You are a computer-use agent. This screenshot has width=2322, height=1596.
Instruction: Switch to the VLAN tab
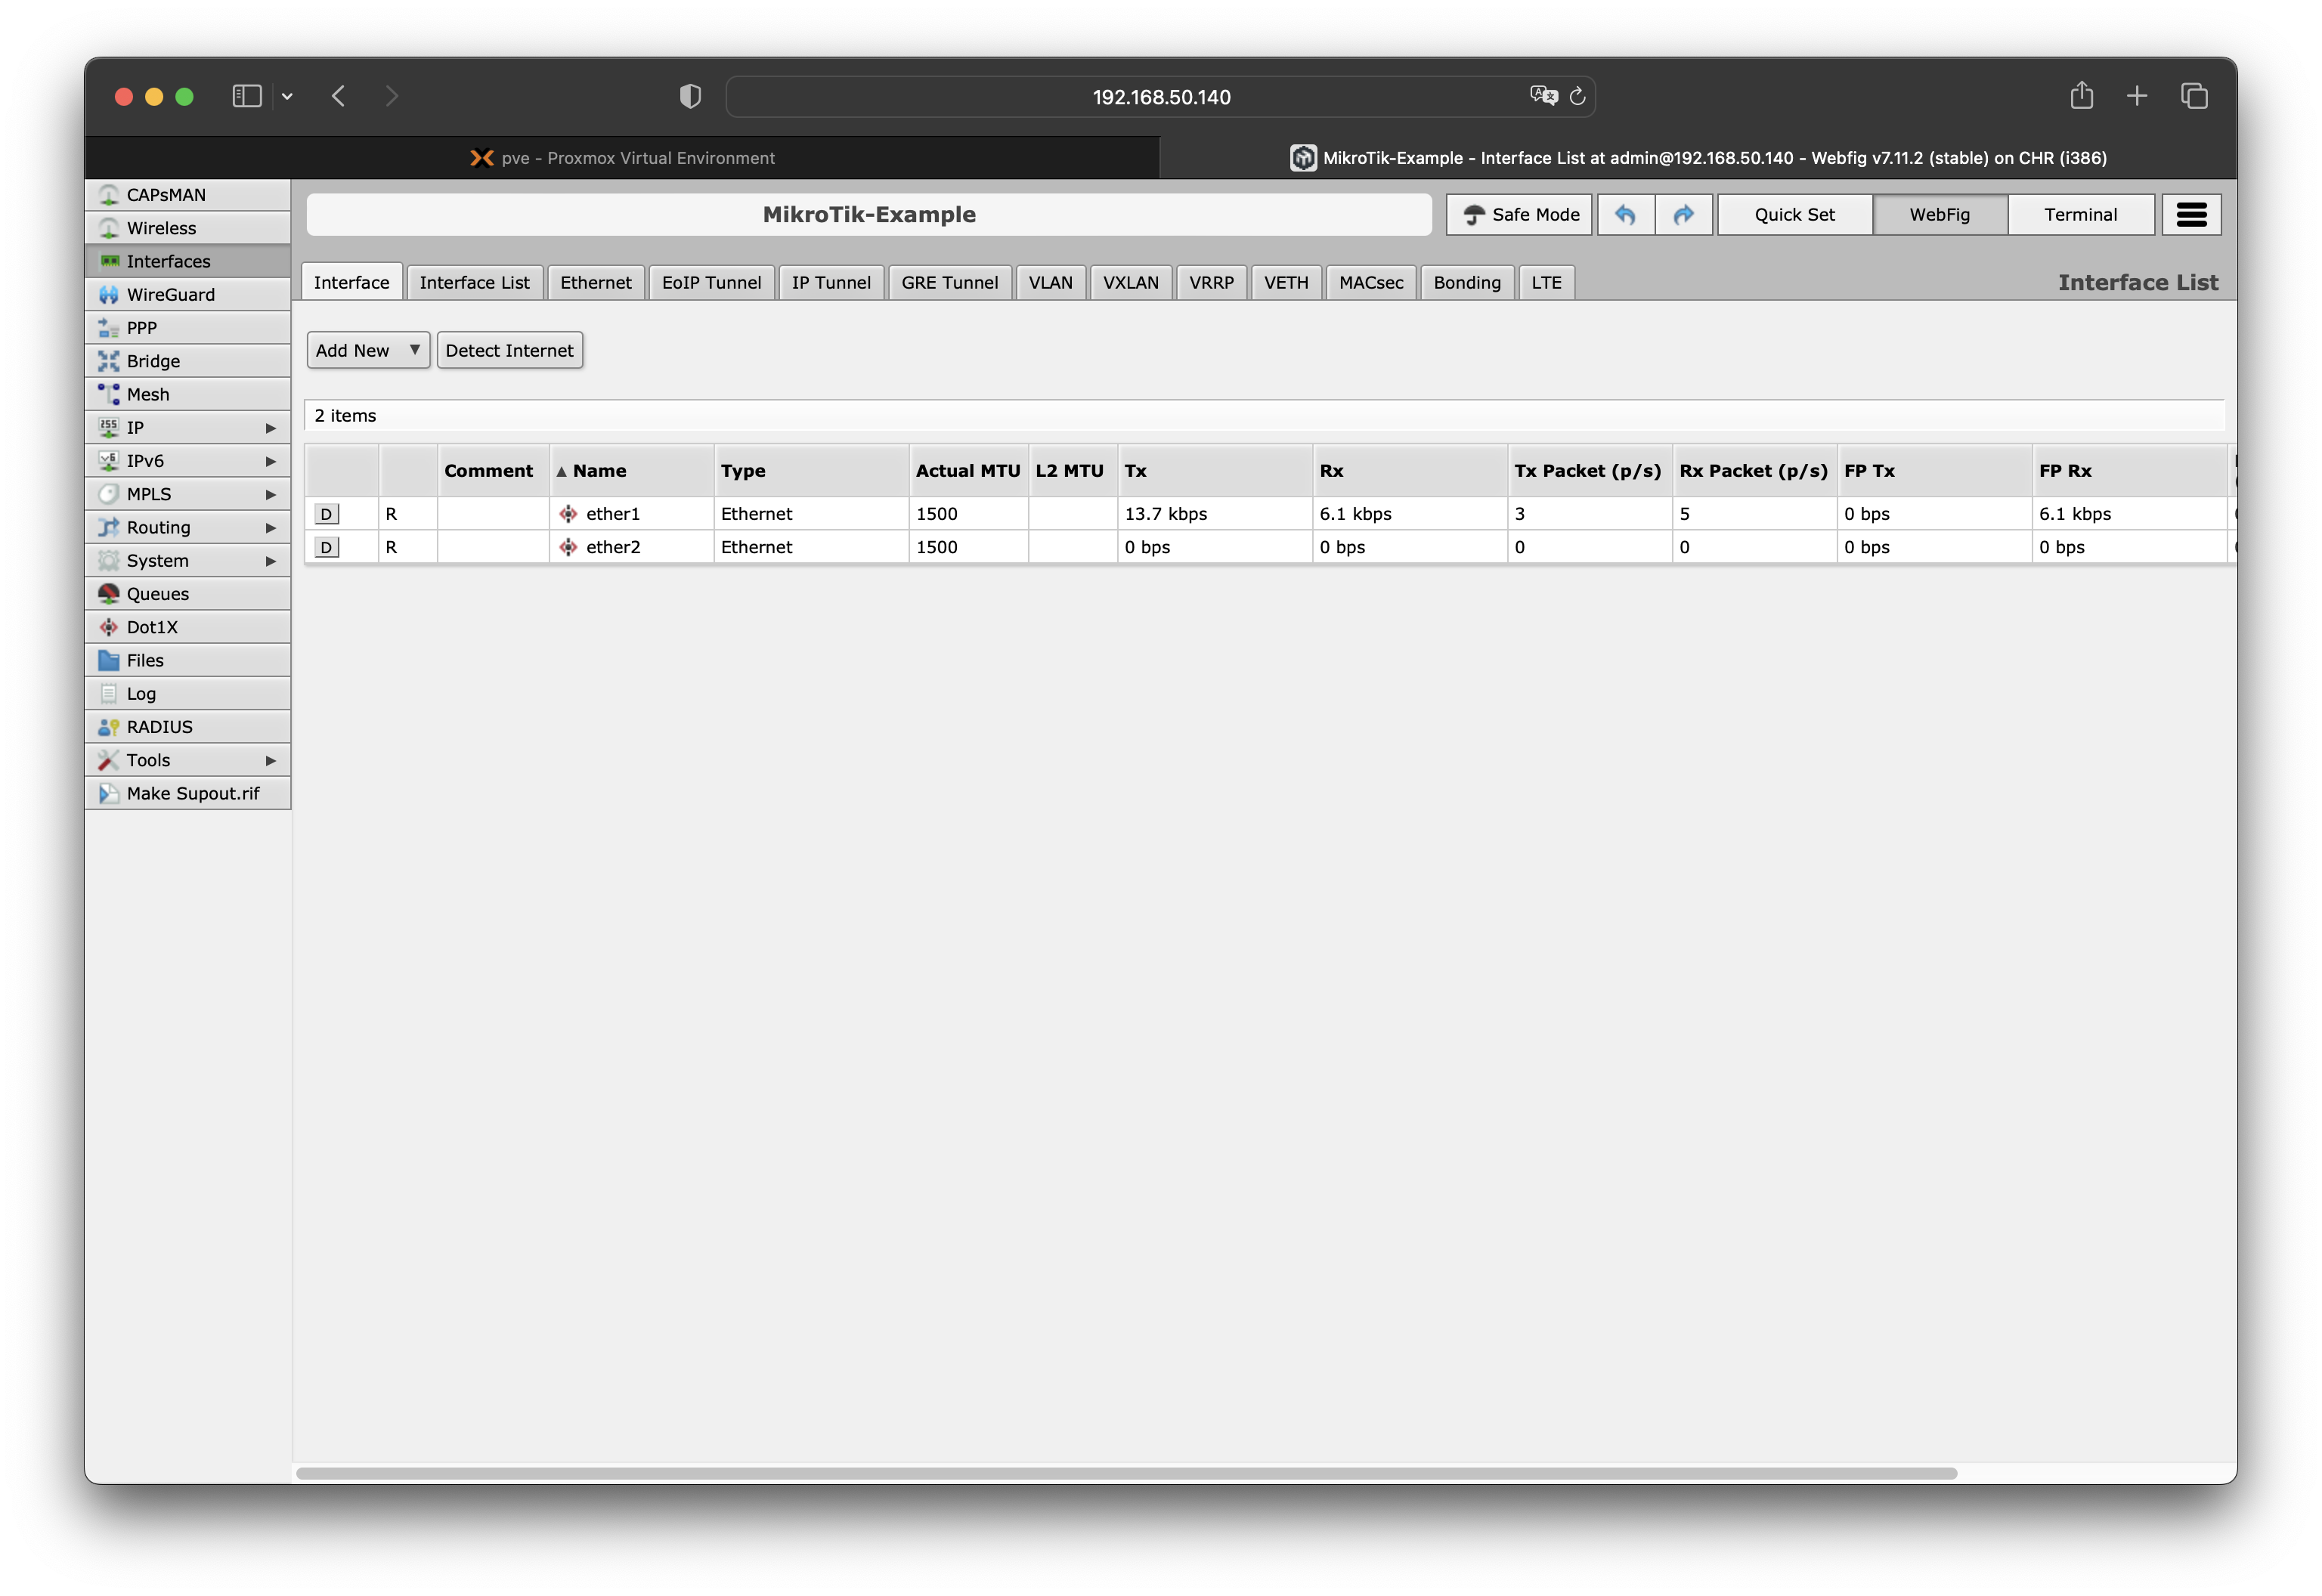click(1050, 282)
